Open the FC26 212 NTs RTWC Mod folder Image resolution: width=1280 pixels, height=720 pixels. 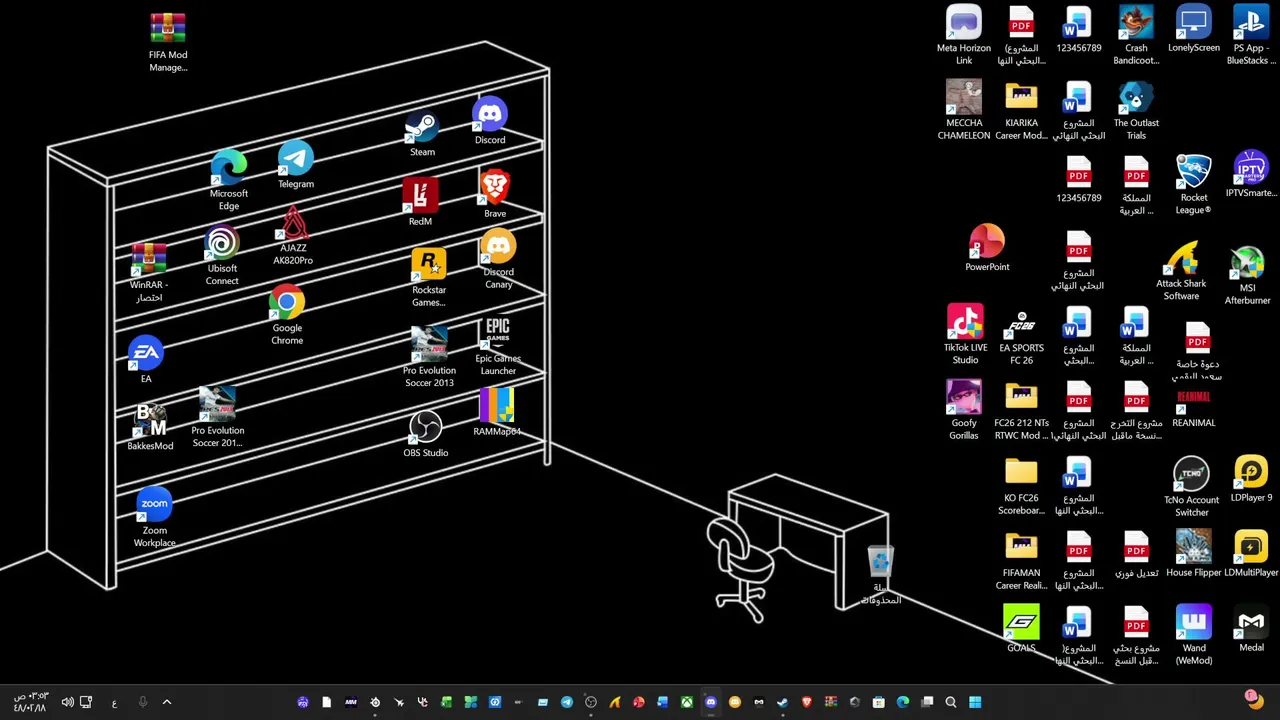(x=1021, y=411)
